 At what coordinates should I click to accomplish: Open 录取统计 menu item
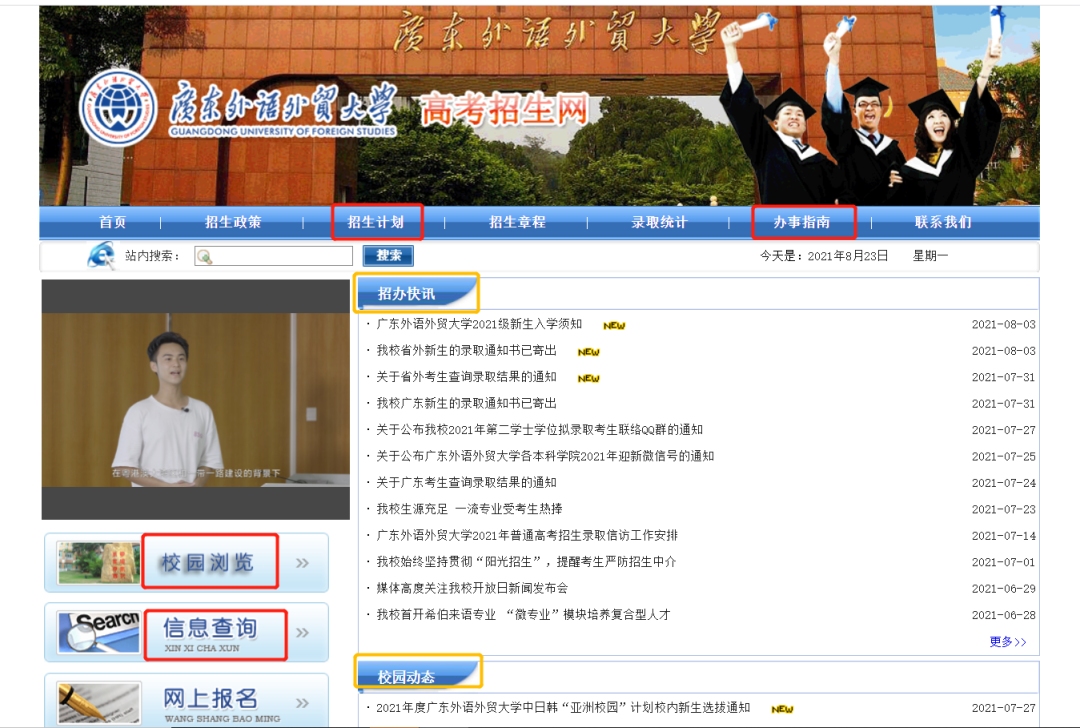(659, 222)
